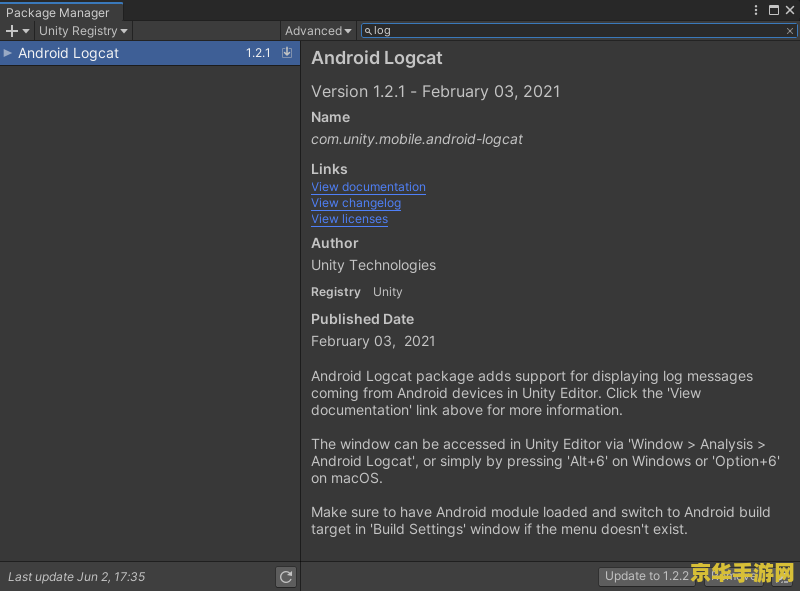Maximize the Package Manager window
The height and width of the screenshot is (591, 800).
click(774, 10)
